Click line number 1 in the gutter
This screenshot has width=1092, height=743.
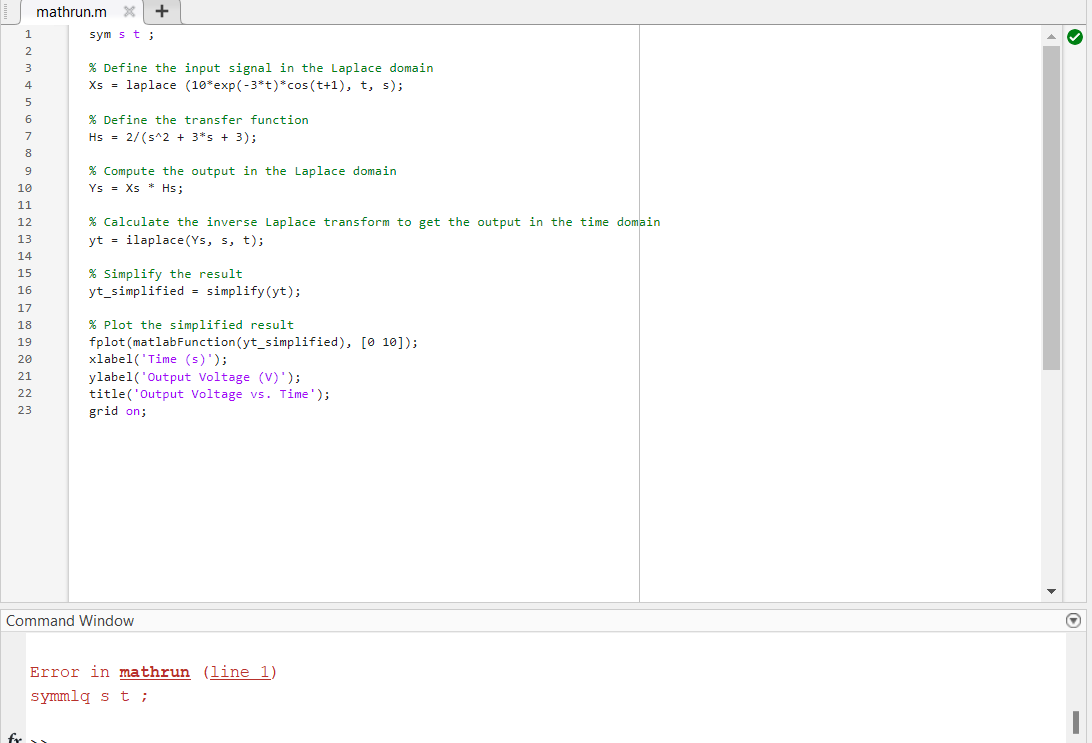pyautogui.click(x=27, y=33)
